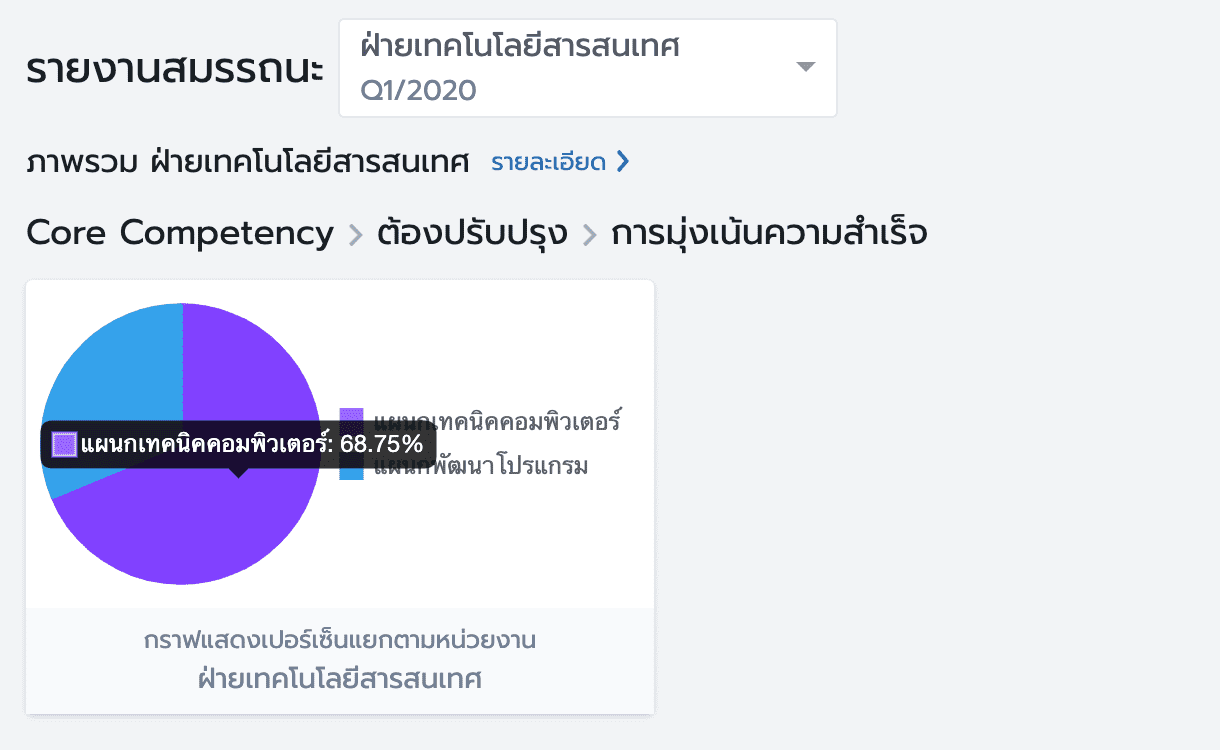Click the blue chevron beside รายละเอียด
The image size is (1220, 750).
coord(622,162)
